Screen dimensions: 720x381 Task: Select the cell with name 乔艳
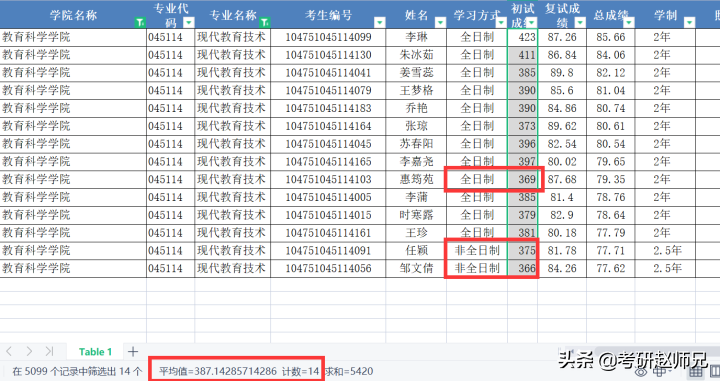tap(416, 108)
